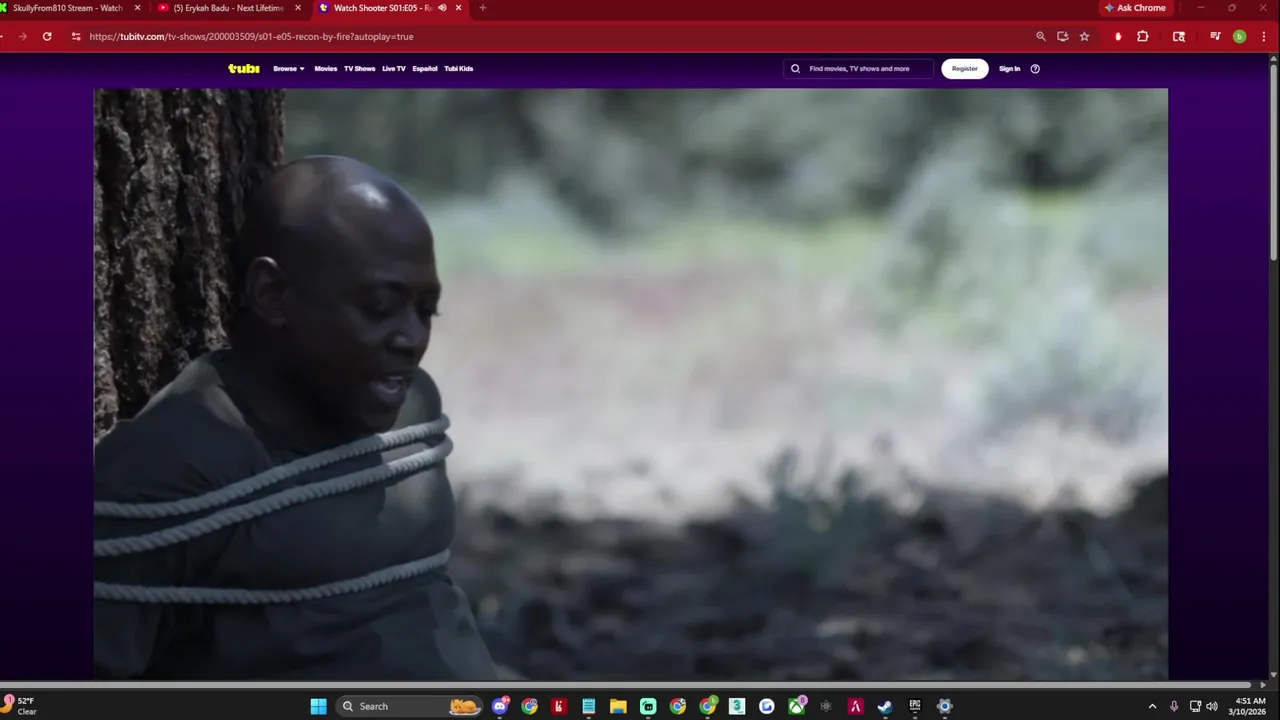Viewport: 1280px width, 720px height.
Task: Open the Tubi help icon
Action: tap(1035, 69)
